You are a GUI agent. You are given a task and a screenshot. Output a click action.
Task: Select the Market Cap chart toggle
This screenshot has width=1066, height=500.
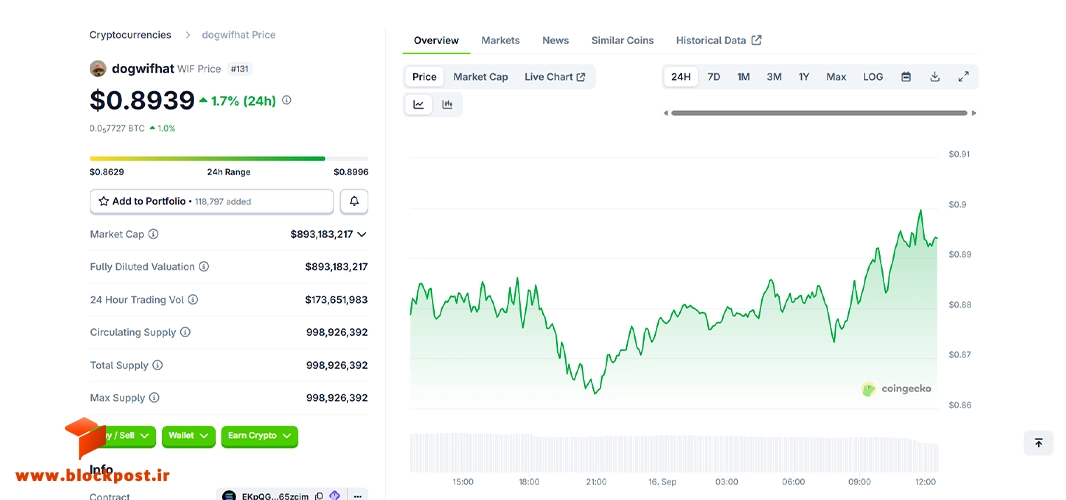481,77
